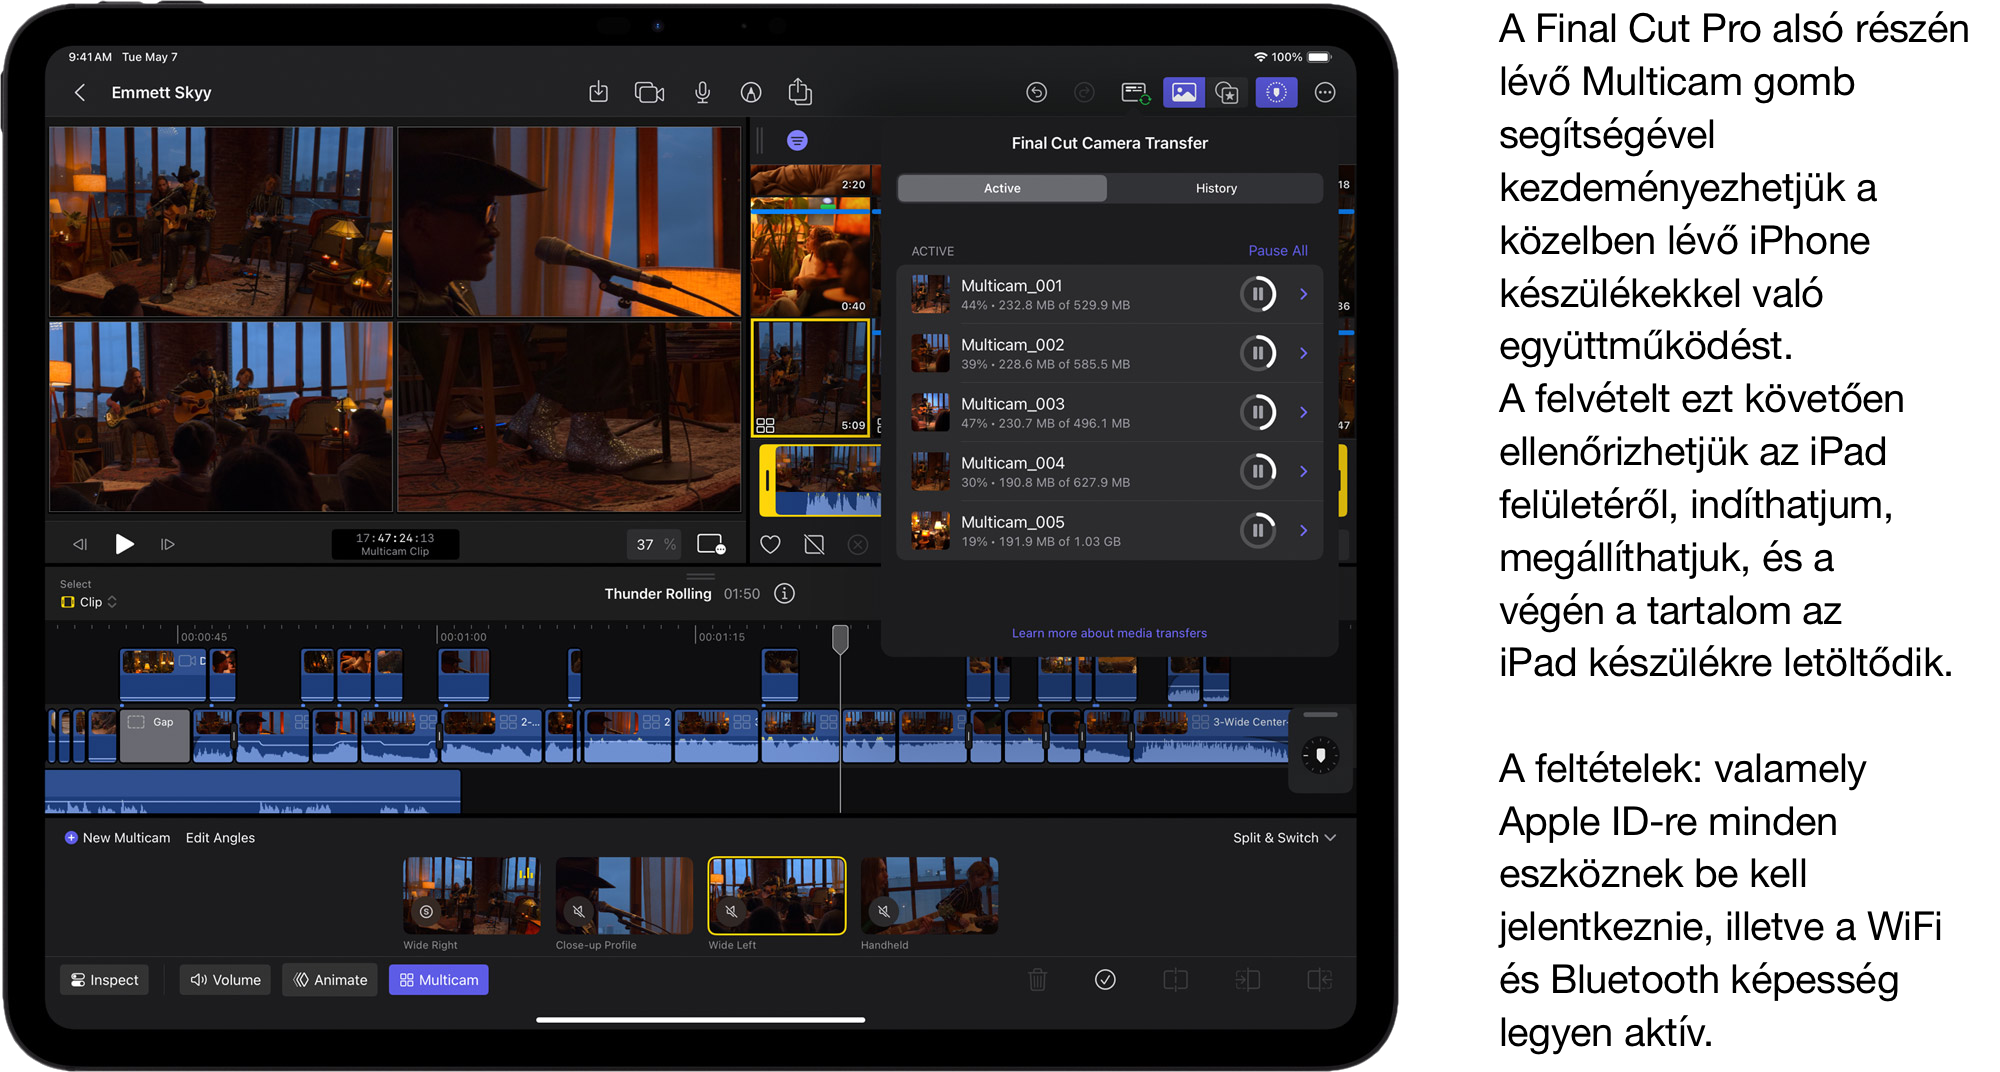Image resolution: width=2000 pixels, height=1072 pixels.
Task: Open the Clip select mode dropdown
Action: tap(89, 602)
